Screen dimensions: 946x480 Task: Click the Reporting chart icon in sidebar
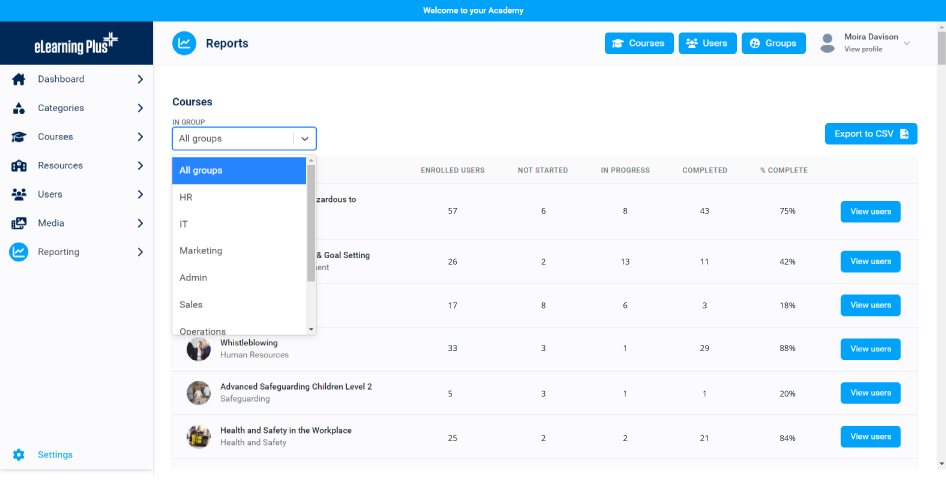coord(18,252)
